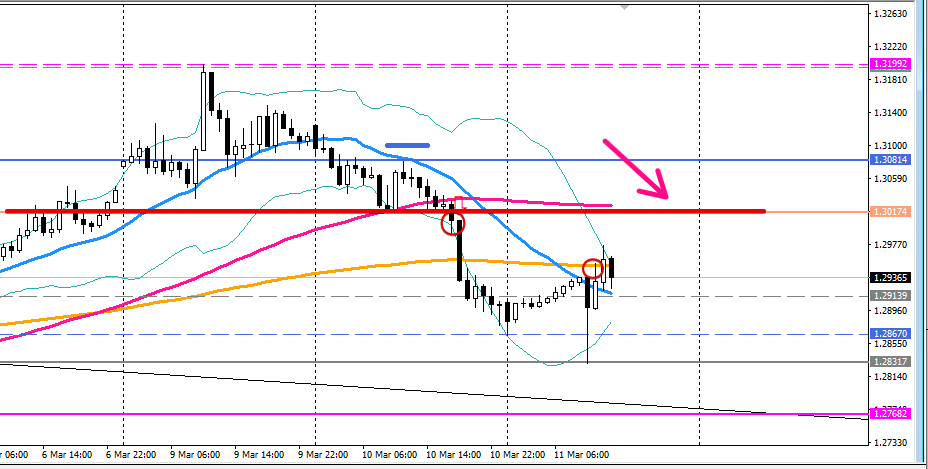This screenshot has height=469, width=928.
Task: Click the 6 Mar 14:00 time label
Action: tap(67, 455)
